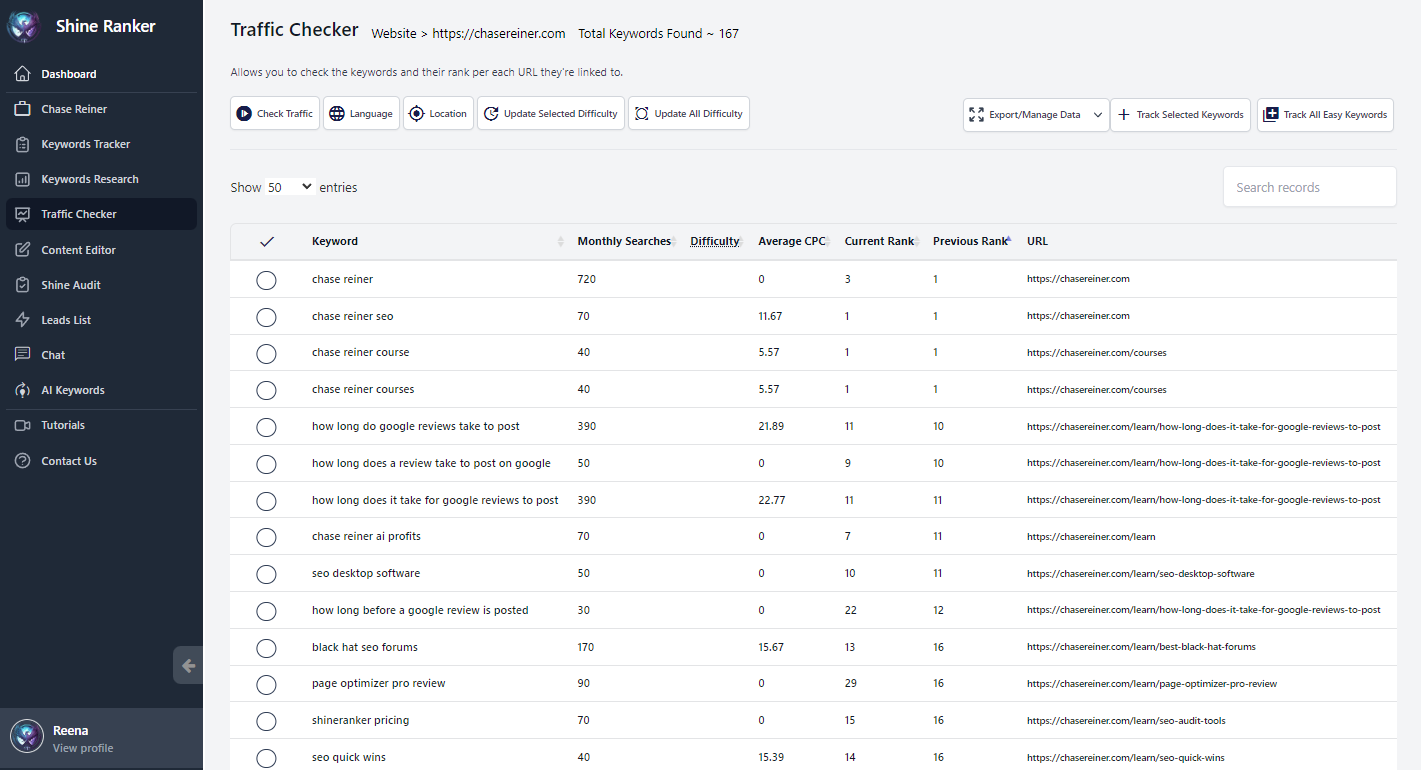Open Keywords Research in the sidebar
Image resolution: width=1421 pixels, height=770 pixels.
pos(90,179)
